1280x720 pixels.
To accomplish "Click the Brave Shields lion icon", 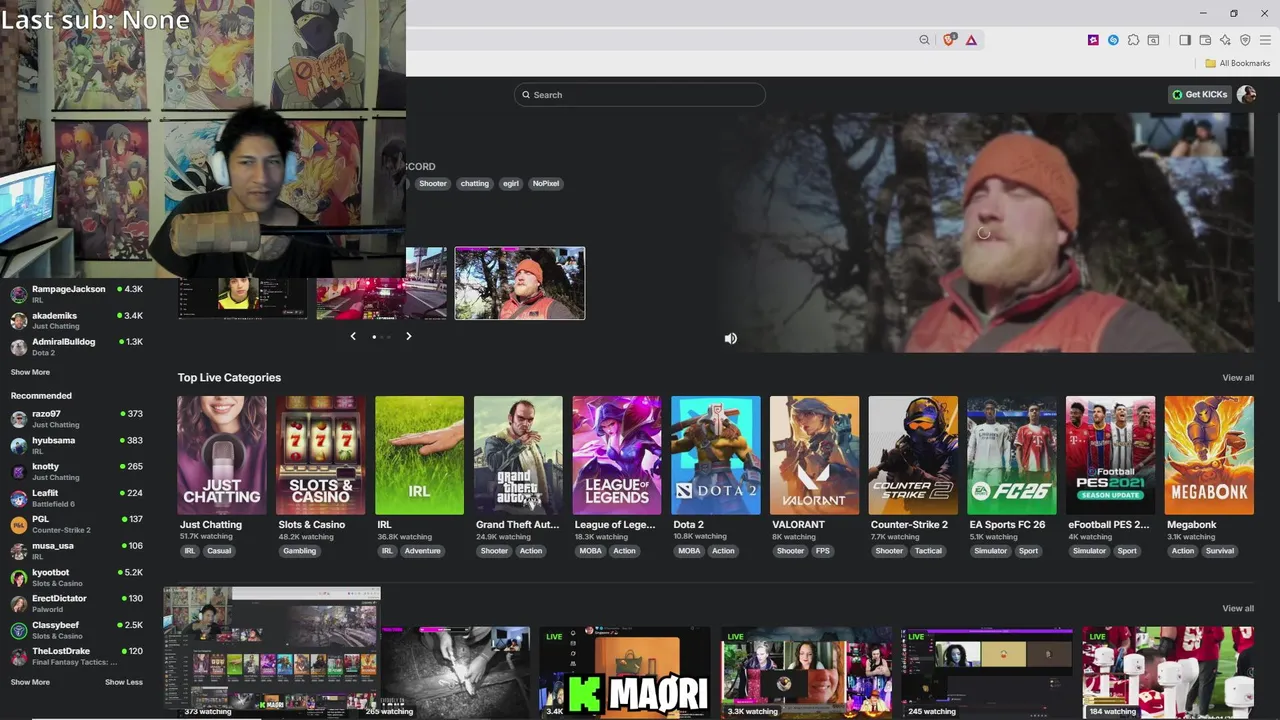I will [x=949, y=40].
